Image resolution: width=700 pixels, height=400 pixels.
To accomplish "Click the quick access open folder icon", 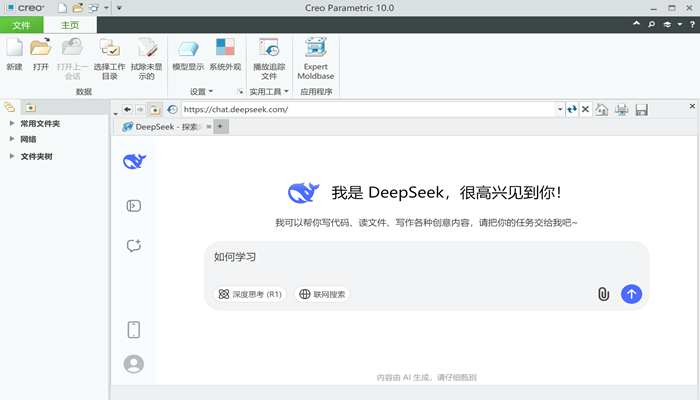I will point(78,8).
